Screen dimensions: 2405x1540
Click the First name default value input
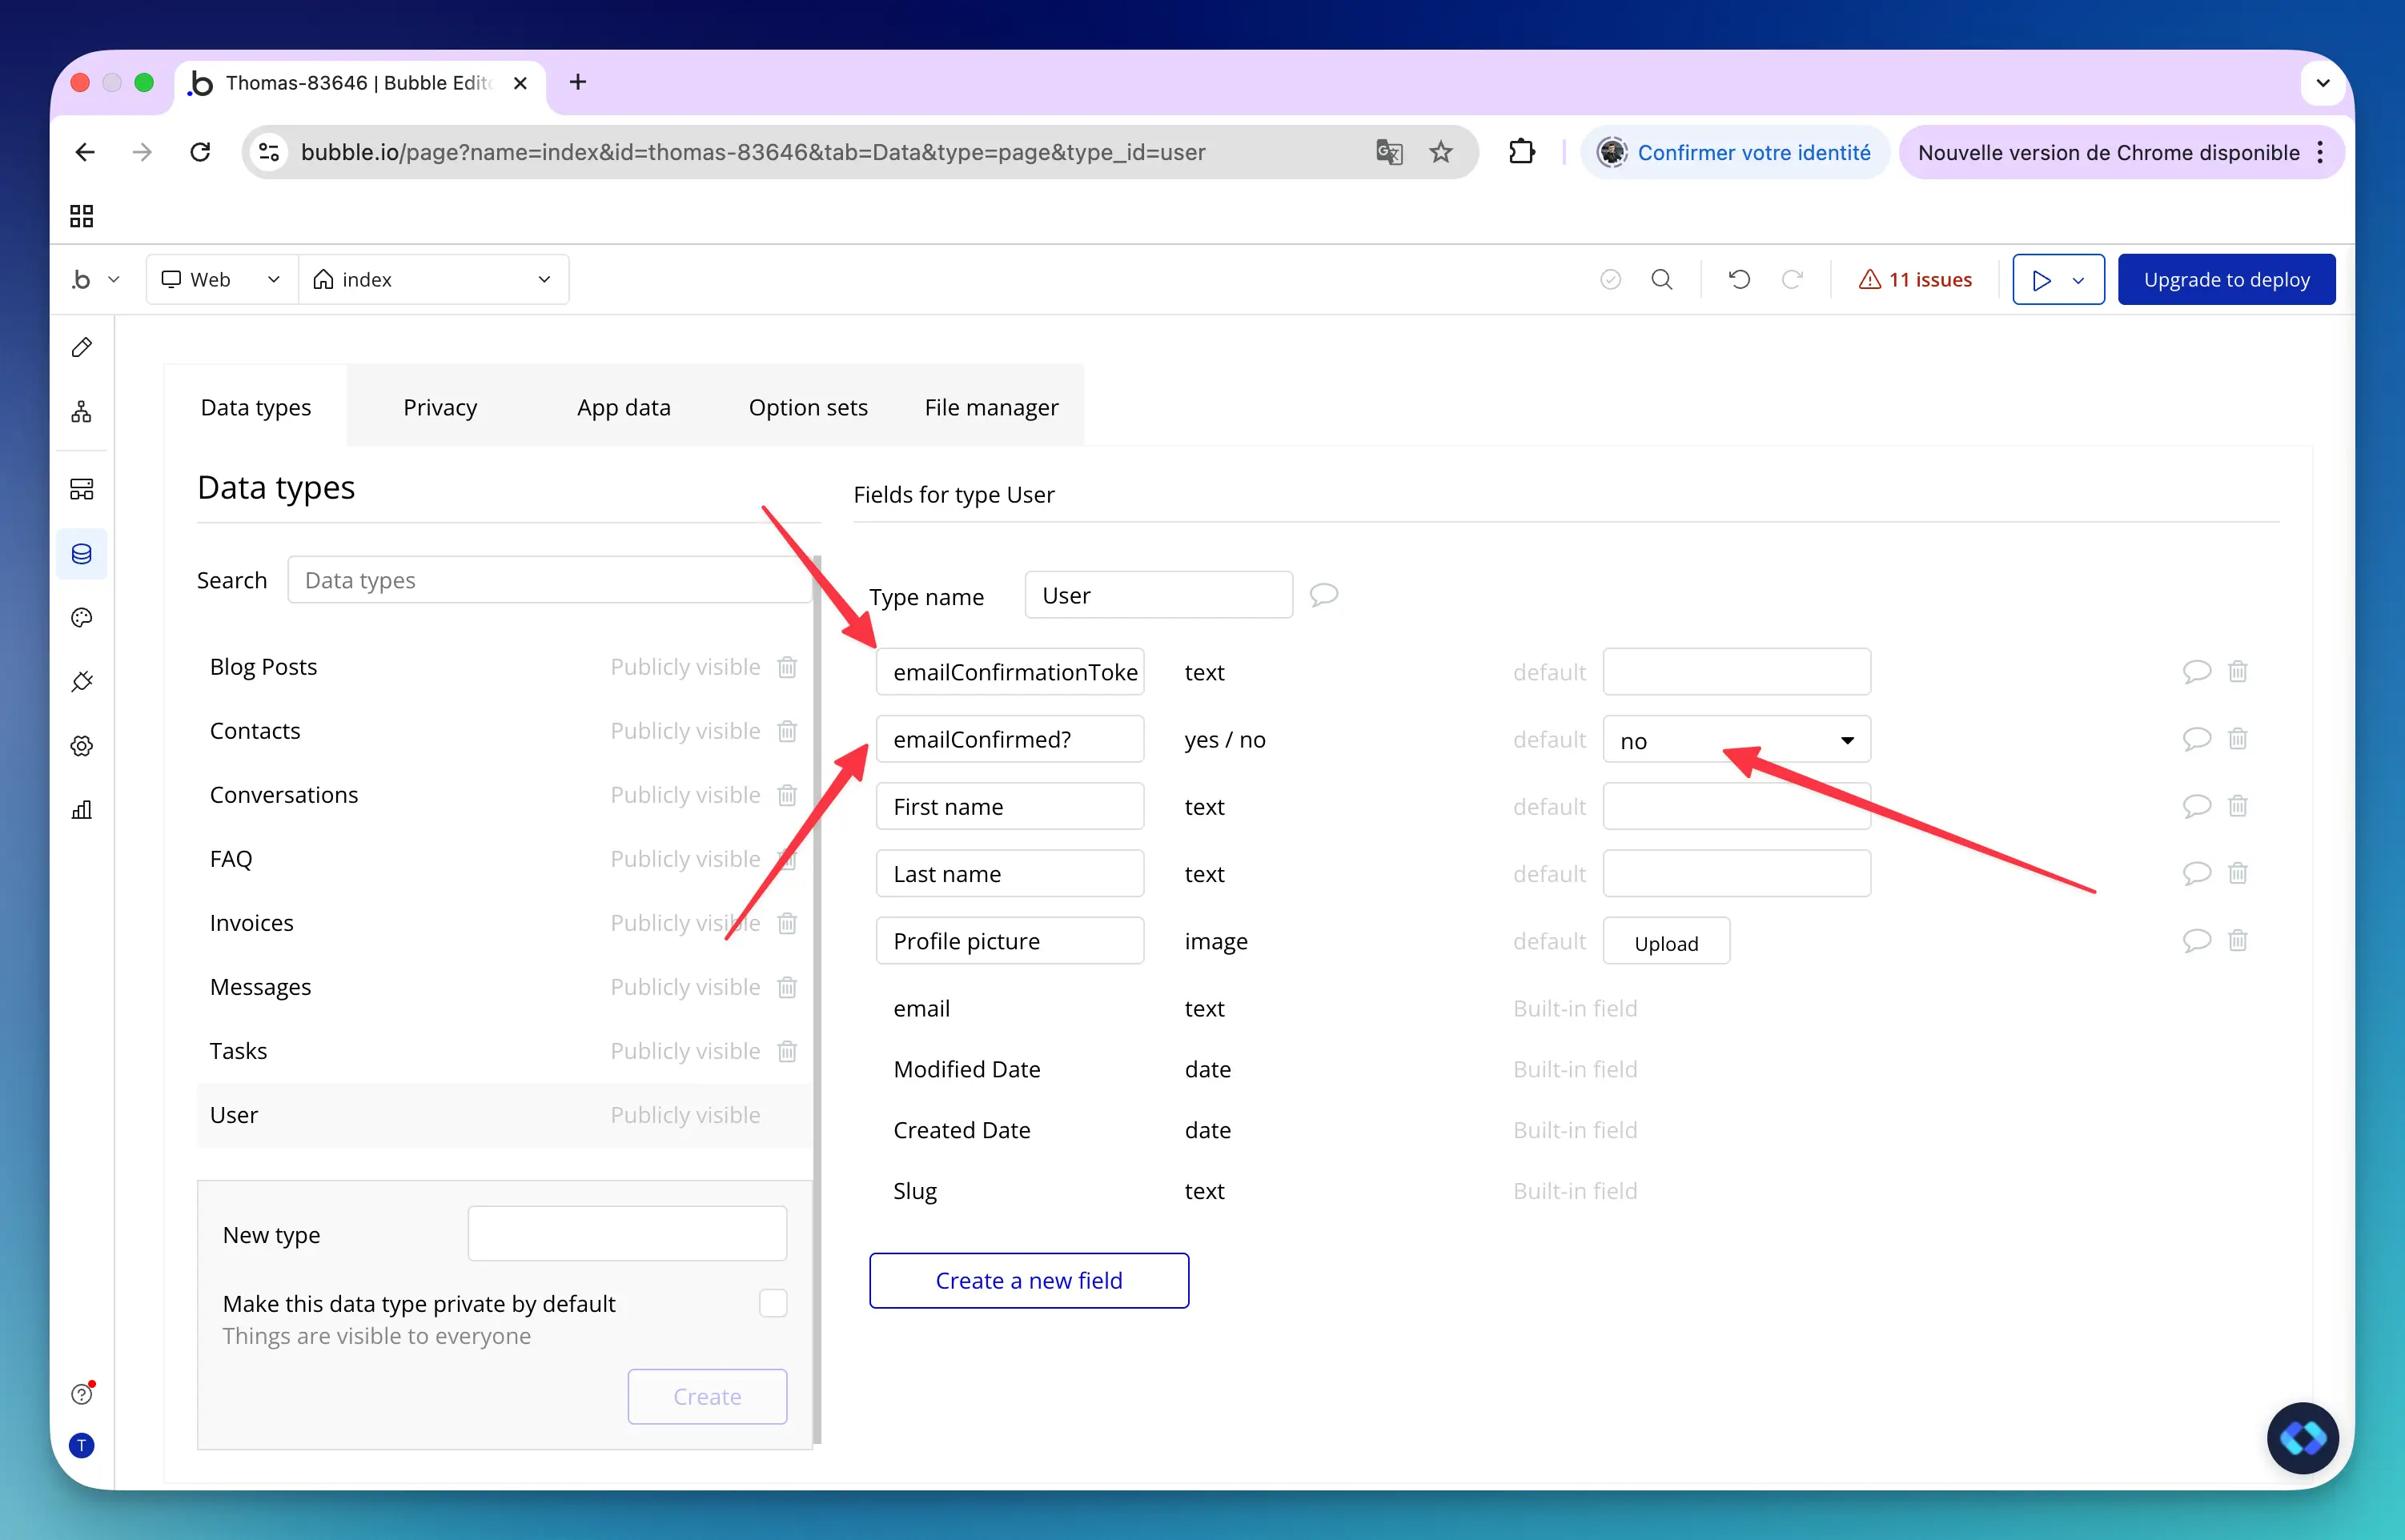(x=1736, y=806)
